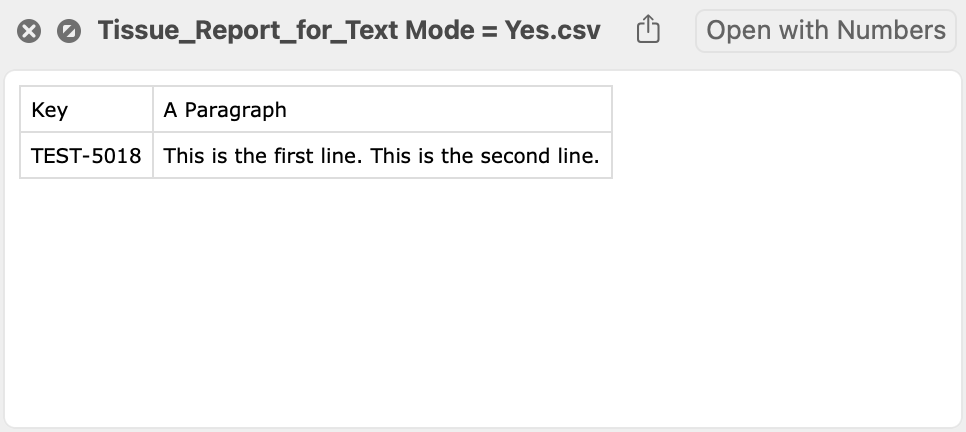The width and height of the screenshot is (966, 432).
Task: Select the "Key" header cell
Action: coord(86,110)
